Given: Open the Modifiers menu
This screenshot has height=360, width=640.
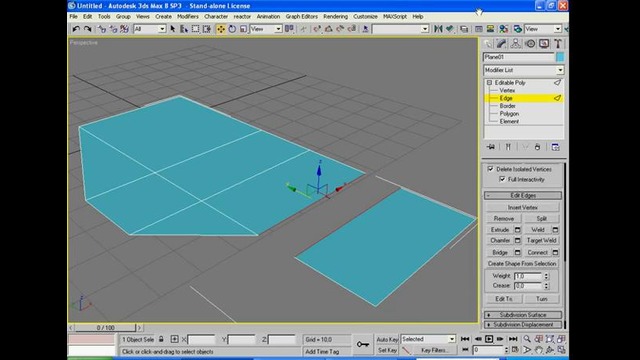Looking at the screenshot, I should click(188, 17).
